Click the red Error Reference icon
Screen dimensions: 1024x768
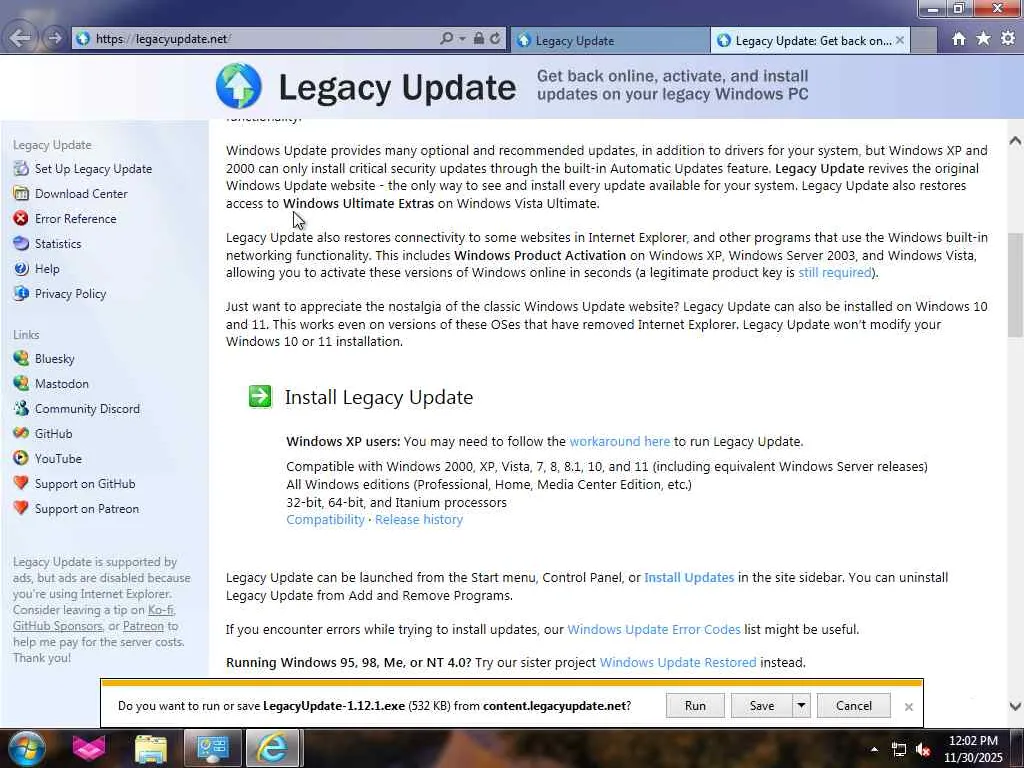[21, 218]
